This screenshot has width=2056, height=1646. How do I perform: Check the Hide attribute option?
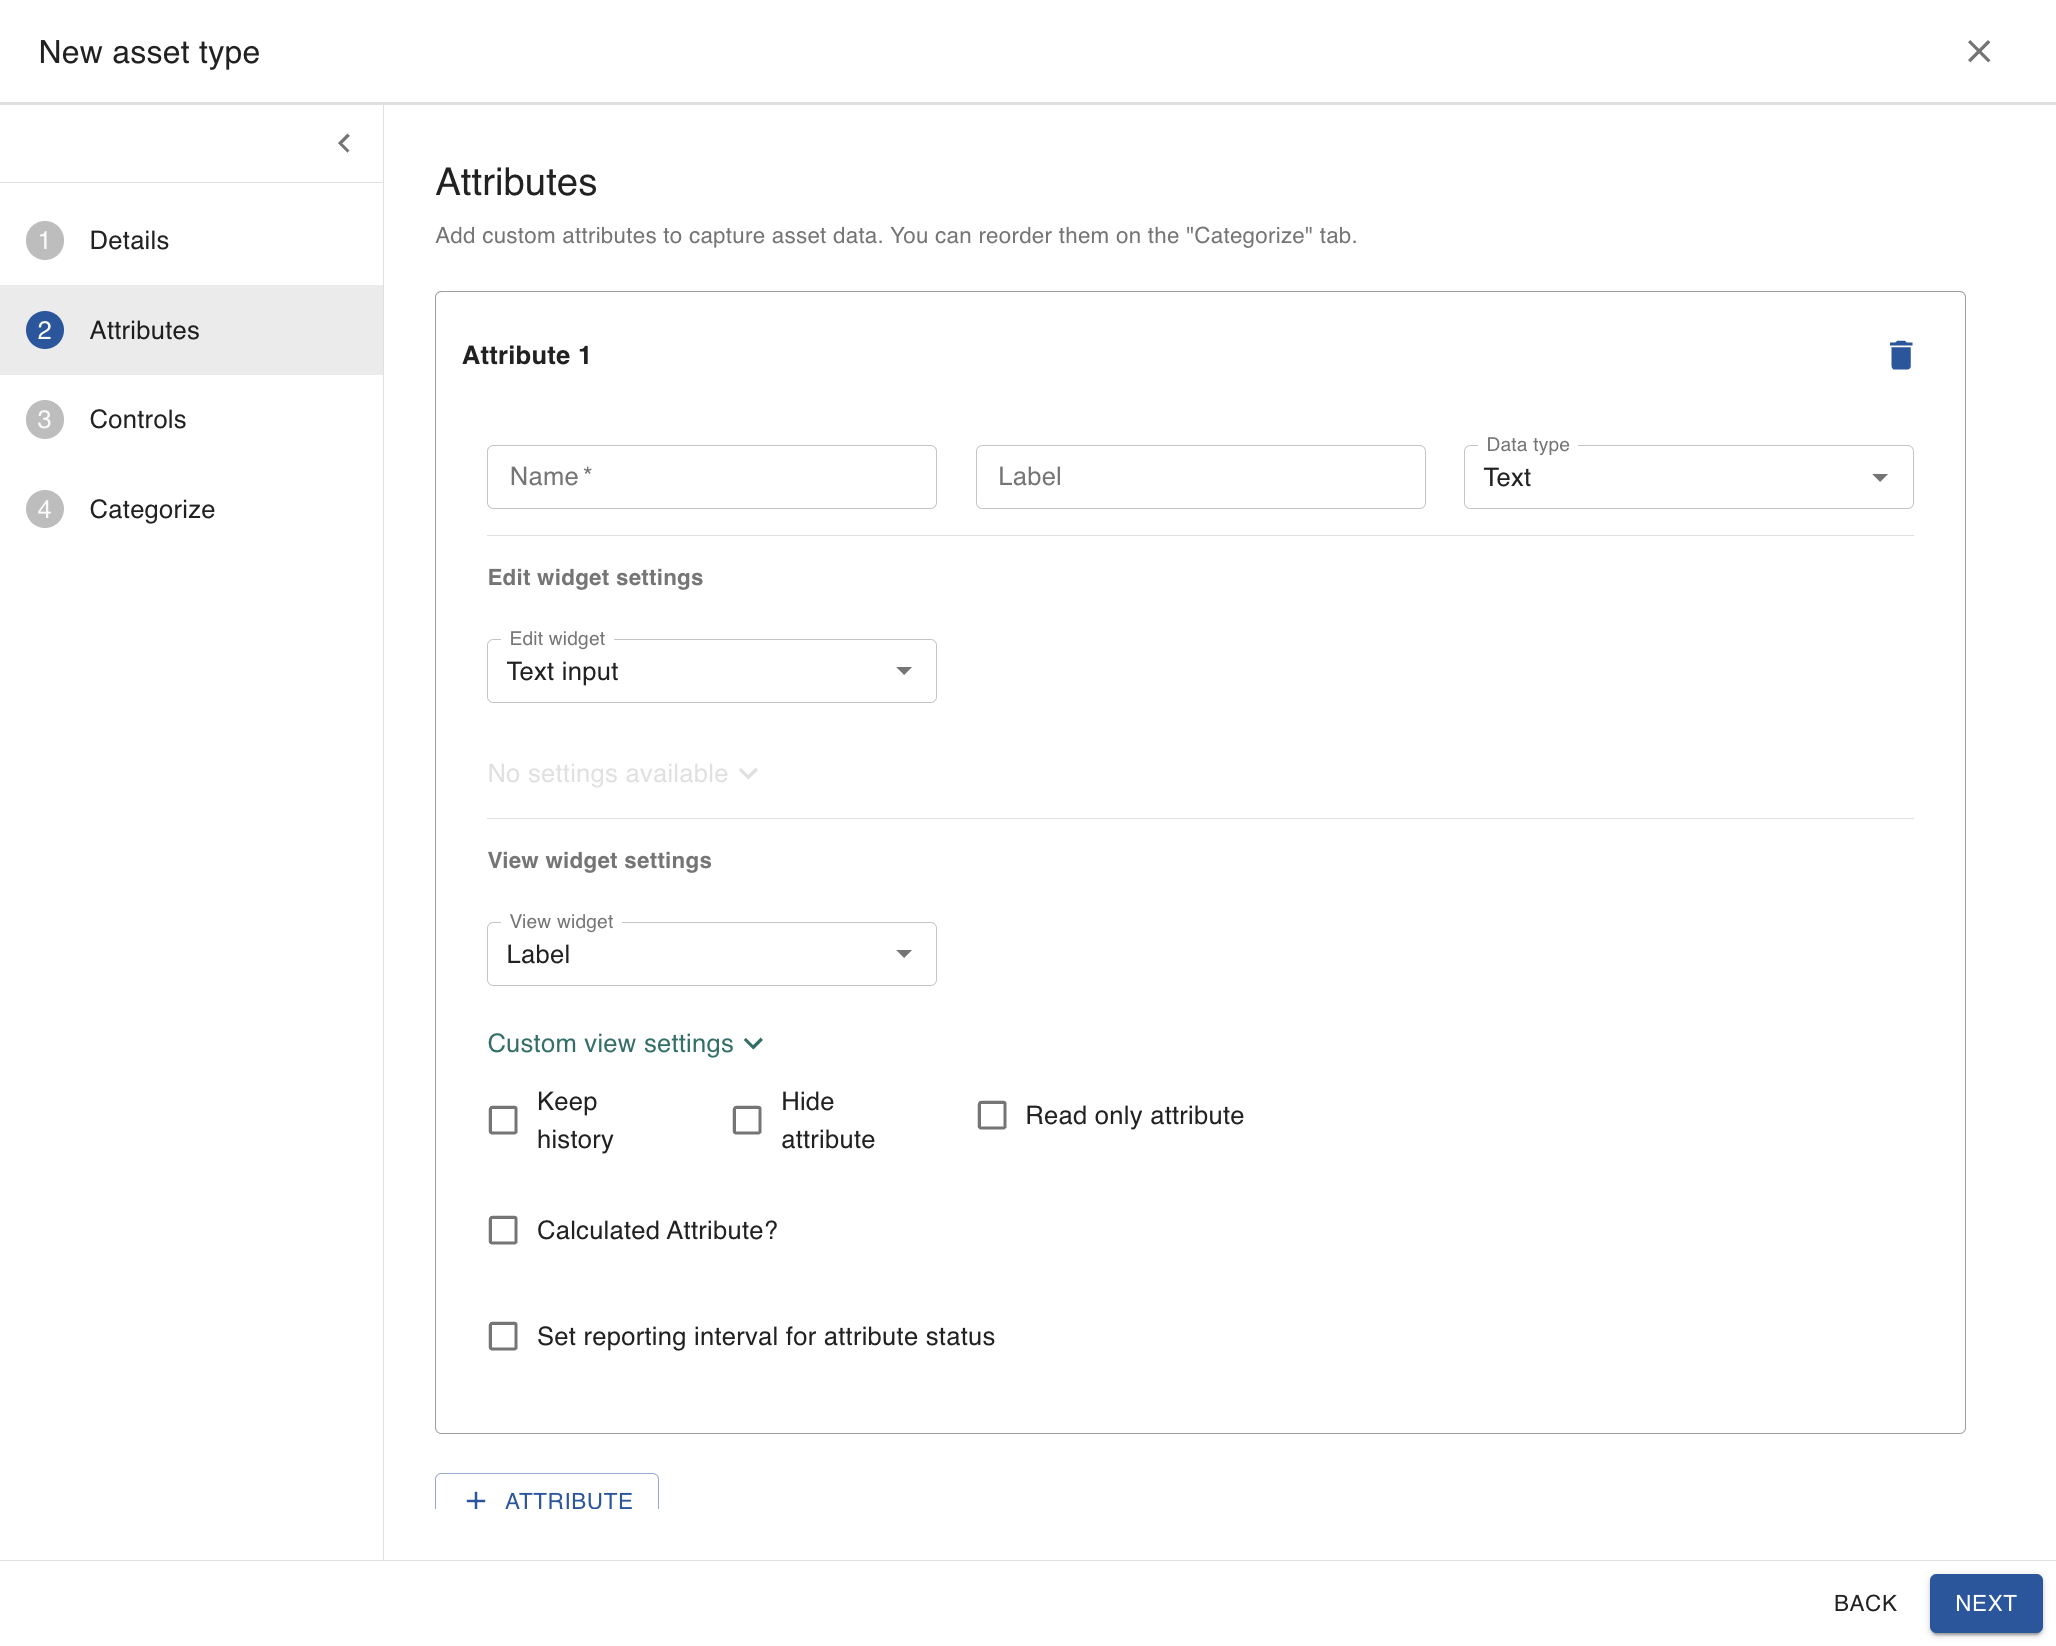click(747, 1120)
